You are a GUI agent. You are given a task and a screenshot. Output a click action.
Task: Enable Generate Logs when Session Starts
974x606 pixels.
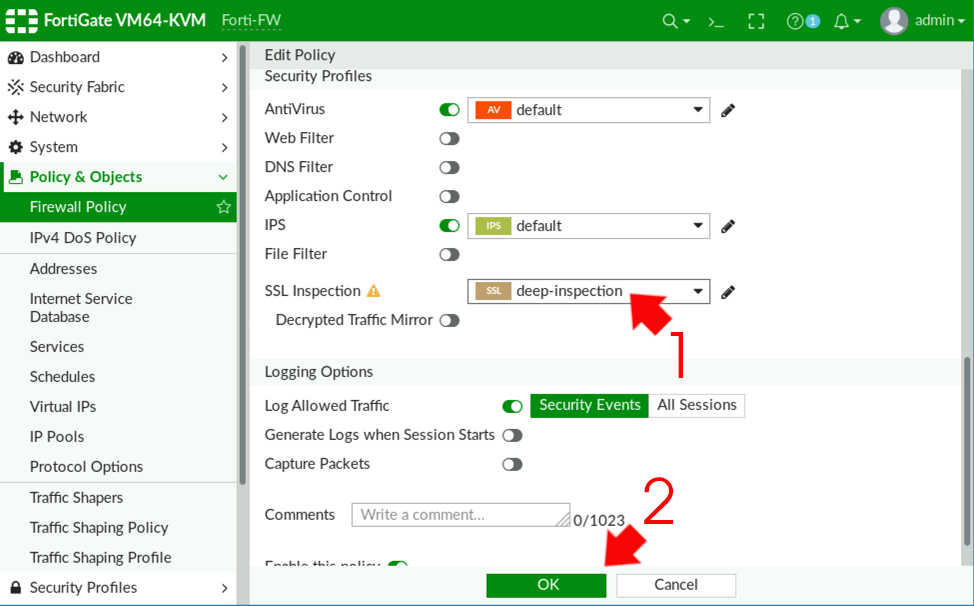click(512, 435)
